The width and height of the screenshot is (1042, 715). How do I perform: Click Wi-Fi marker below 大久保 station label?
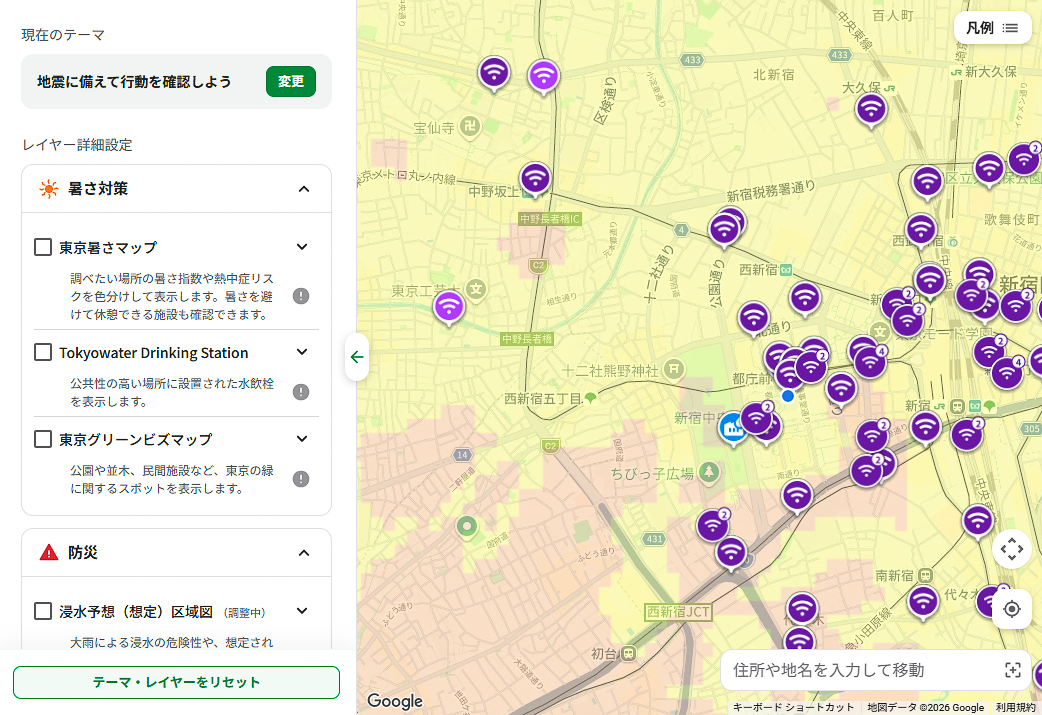tap(871, 110)
